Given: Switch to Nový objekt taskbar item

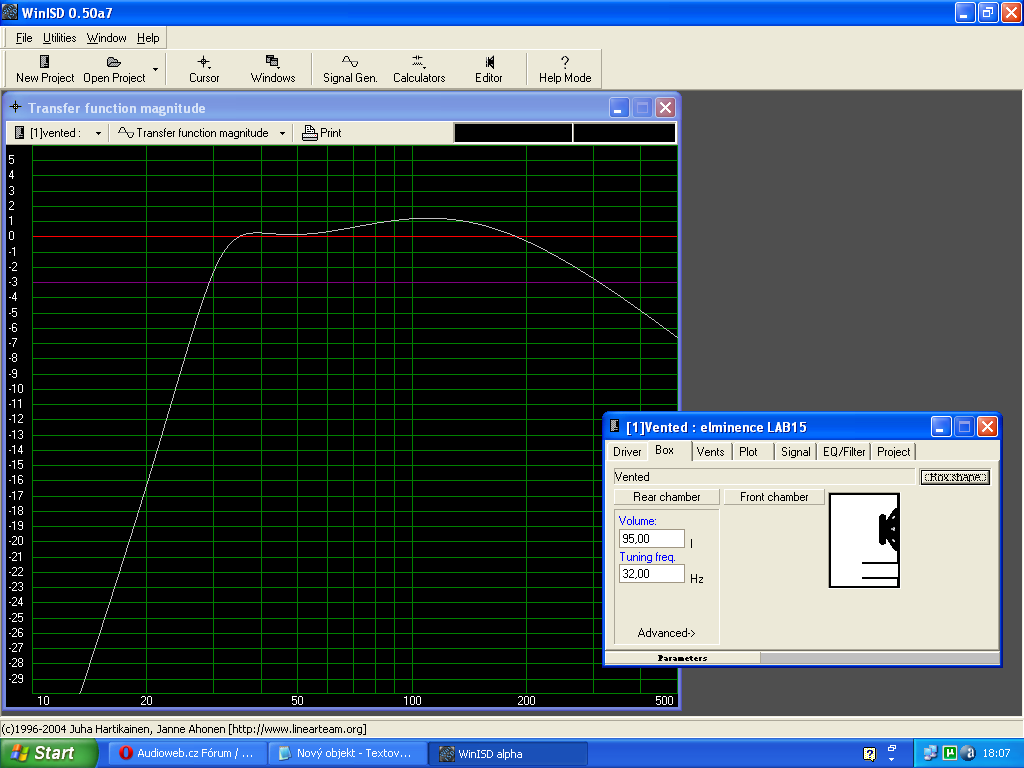Looking at the screenshot, I should [x=348, y=754].
